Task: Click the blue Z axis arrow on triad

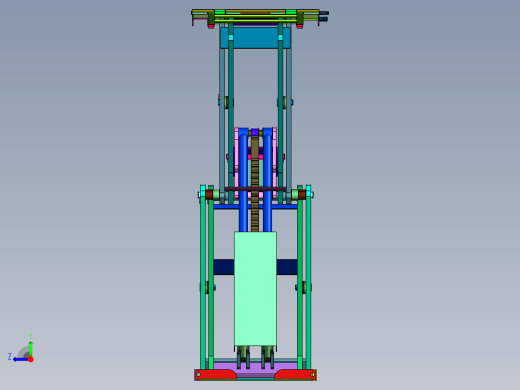Action: click(20, 359)
